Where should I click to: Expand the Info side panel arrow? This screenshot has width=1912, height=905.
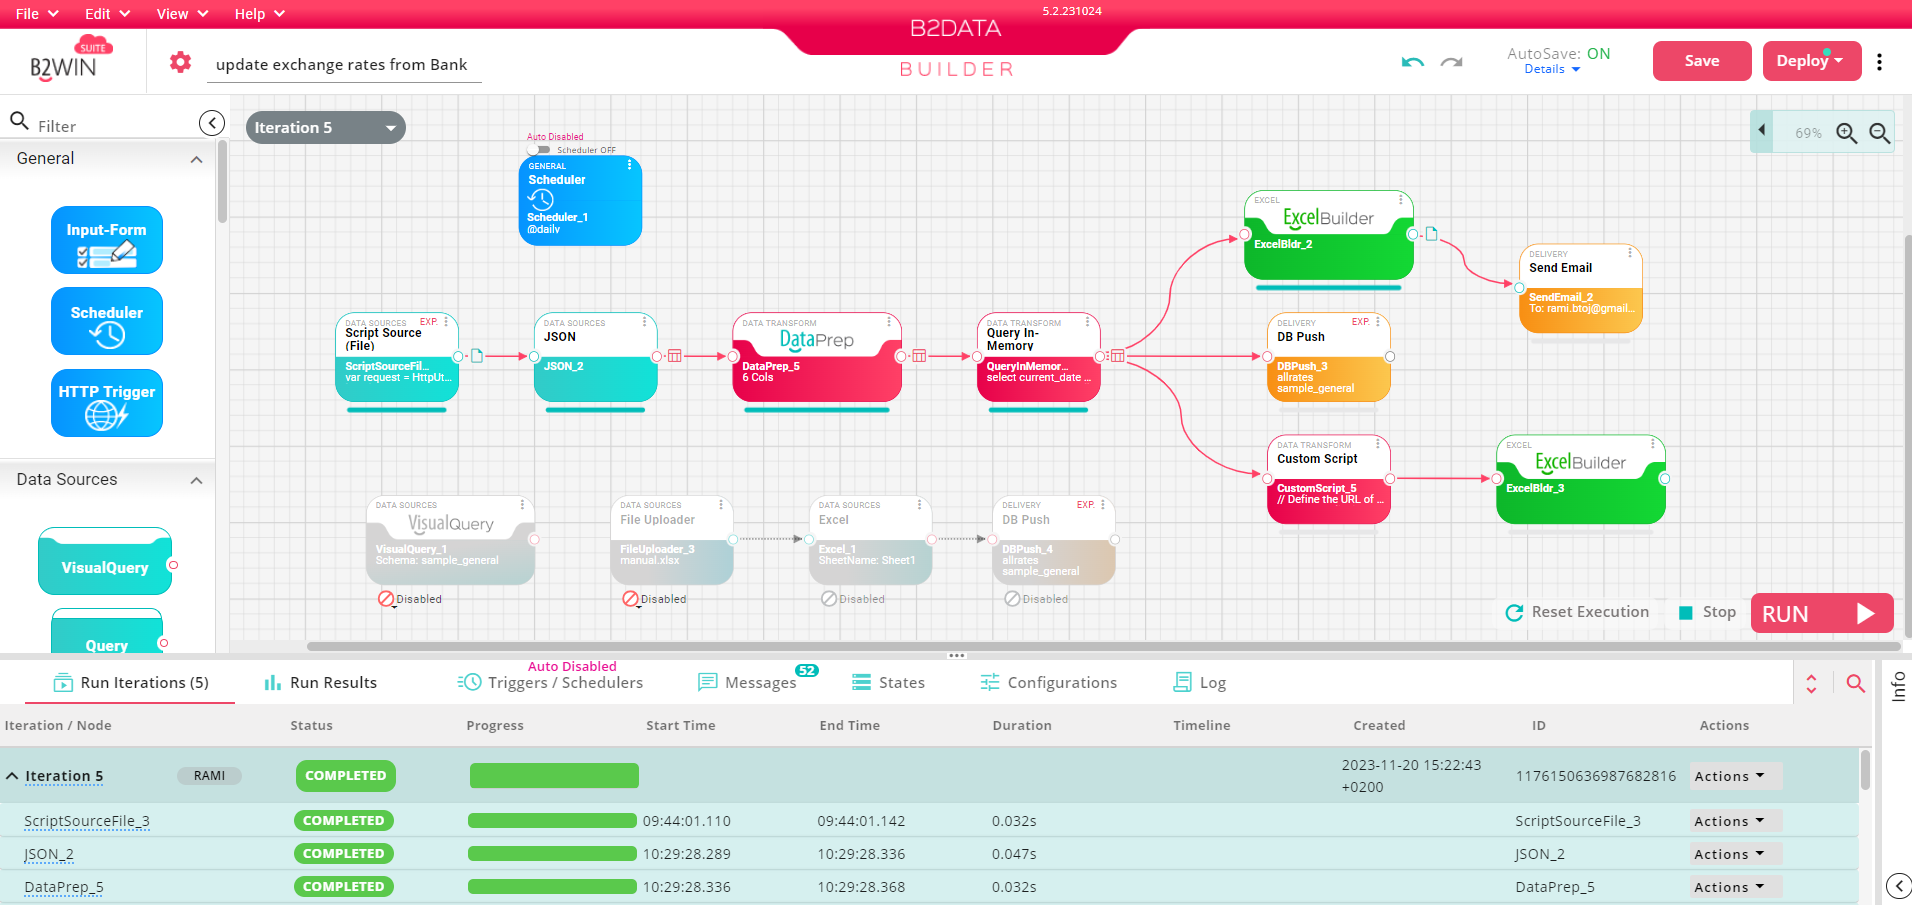[1898, 886]
